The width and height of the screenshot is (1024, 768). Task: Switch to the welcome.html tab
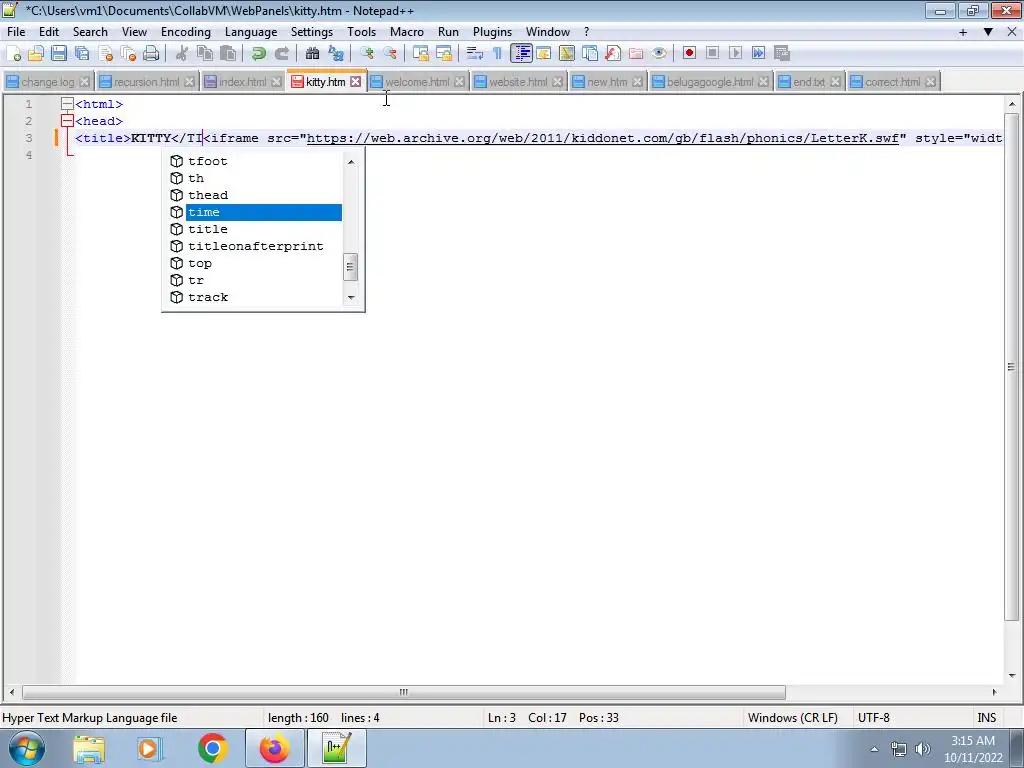[x=417, y=82]
